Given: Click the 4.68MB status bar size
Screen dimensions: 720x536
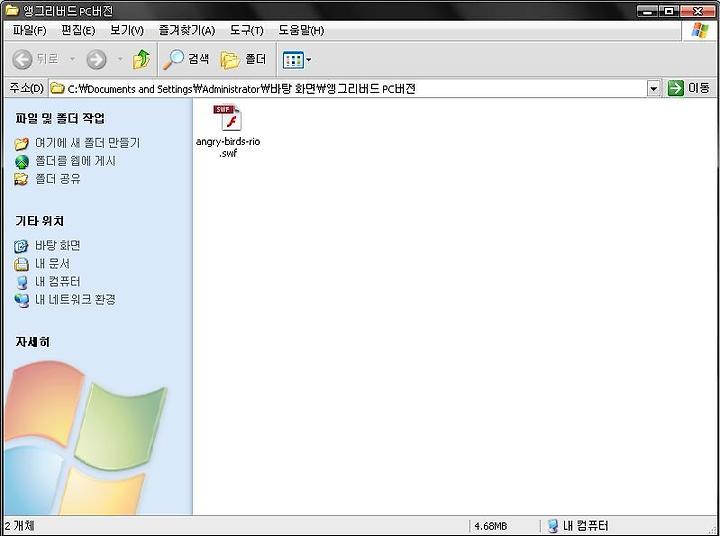Looking at the screenshot, I should [x=491, y=526].
